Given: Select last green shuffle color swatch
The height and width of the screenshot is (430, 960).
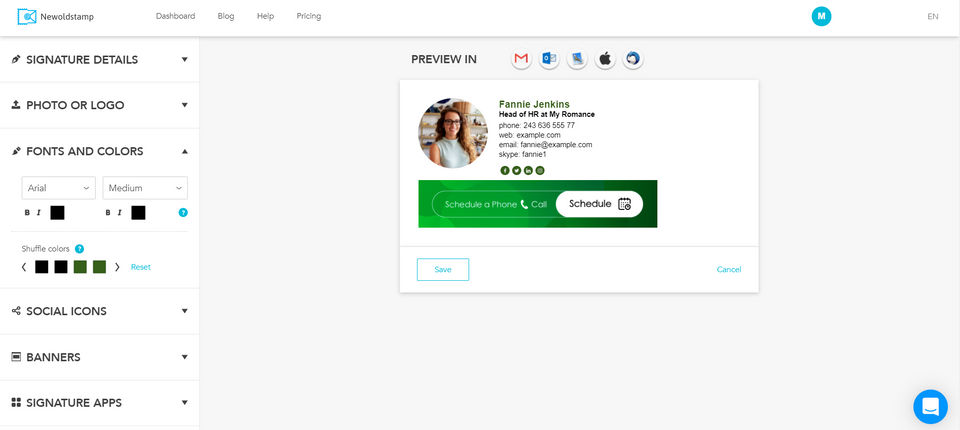Looking at the screenshot, I should (99, 267).
